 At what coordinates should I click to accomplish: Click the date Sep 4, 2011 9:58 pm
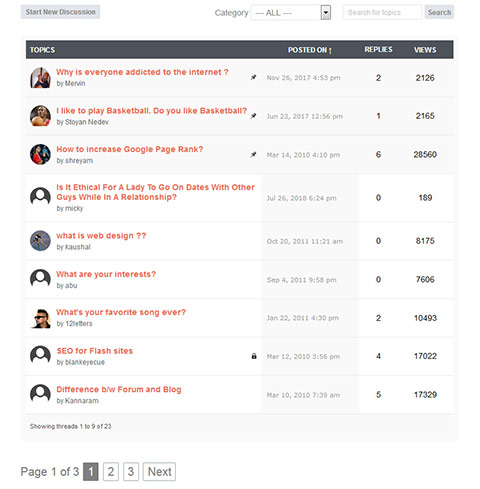click(301, 280)
